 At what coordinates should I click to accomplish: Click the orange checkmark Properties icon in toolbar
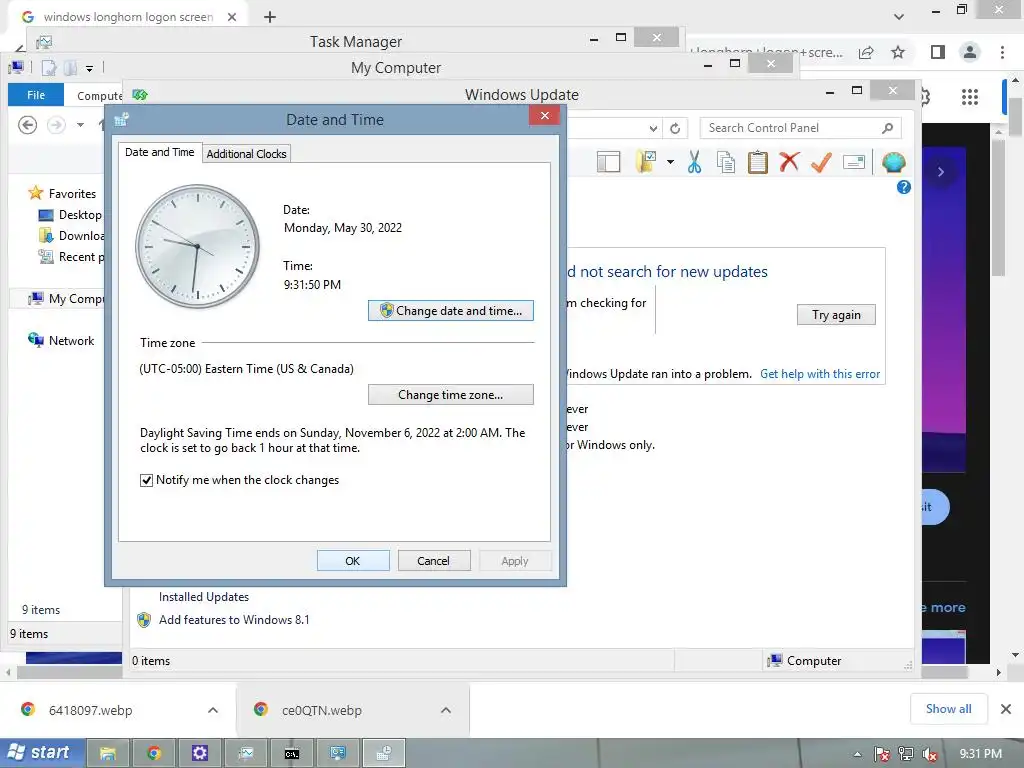821,161
